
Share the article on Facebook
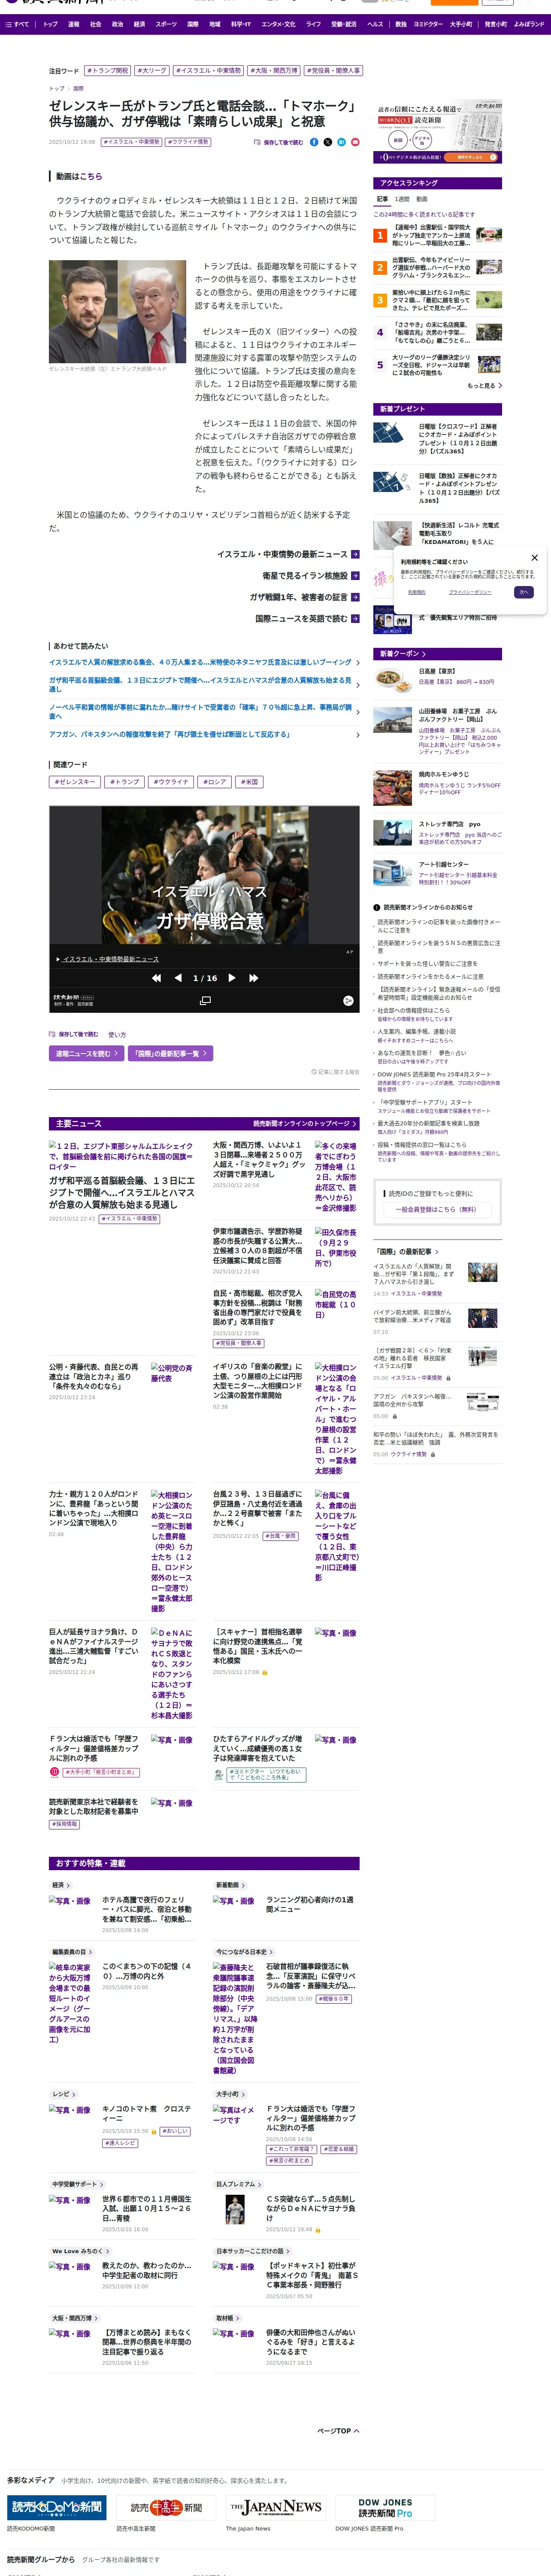click(x=314, y=142)
